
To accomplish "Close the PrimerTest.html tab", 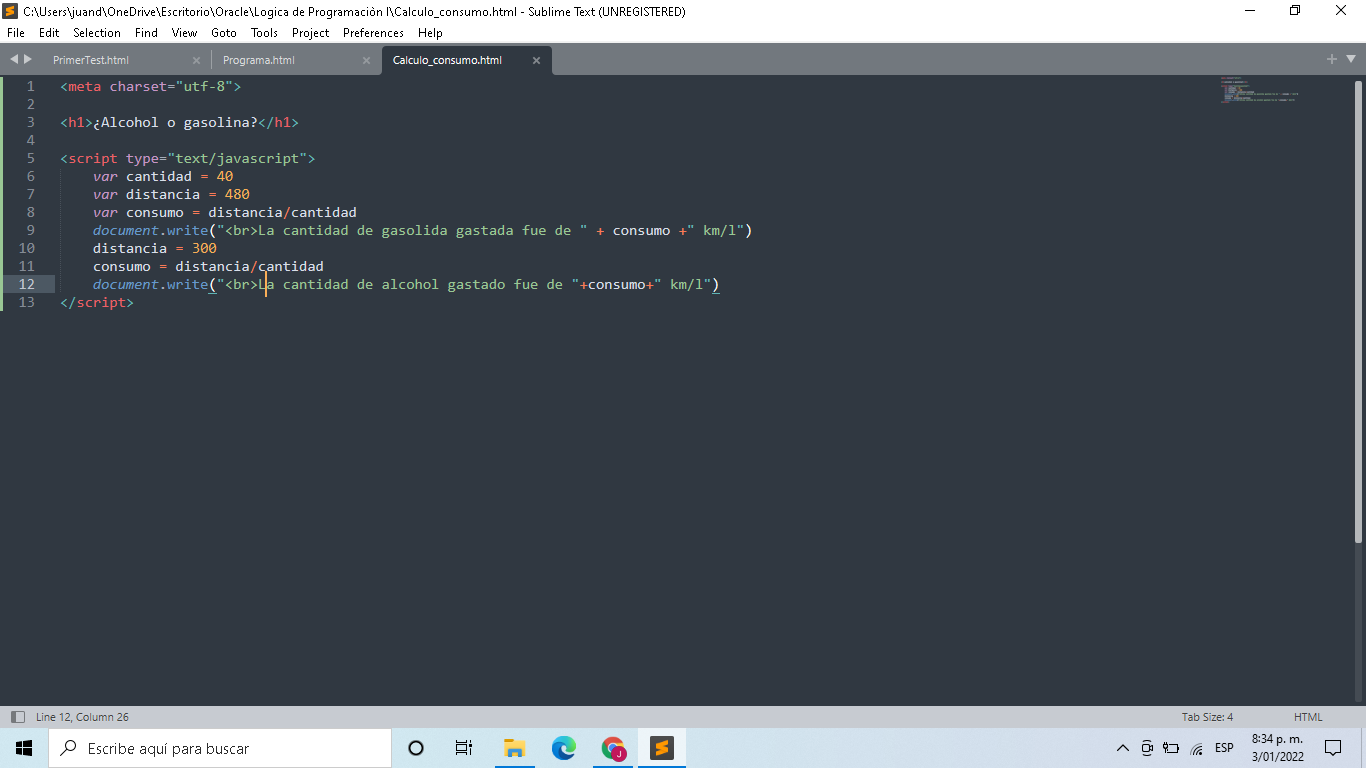I will (x=196, y=60).
